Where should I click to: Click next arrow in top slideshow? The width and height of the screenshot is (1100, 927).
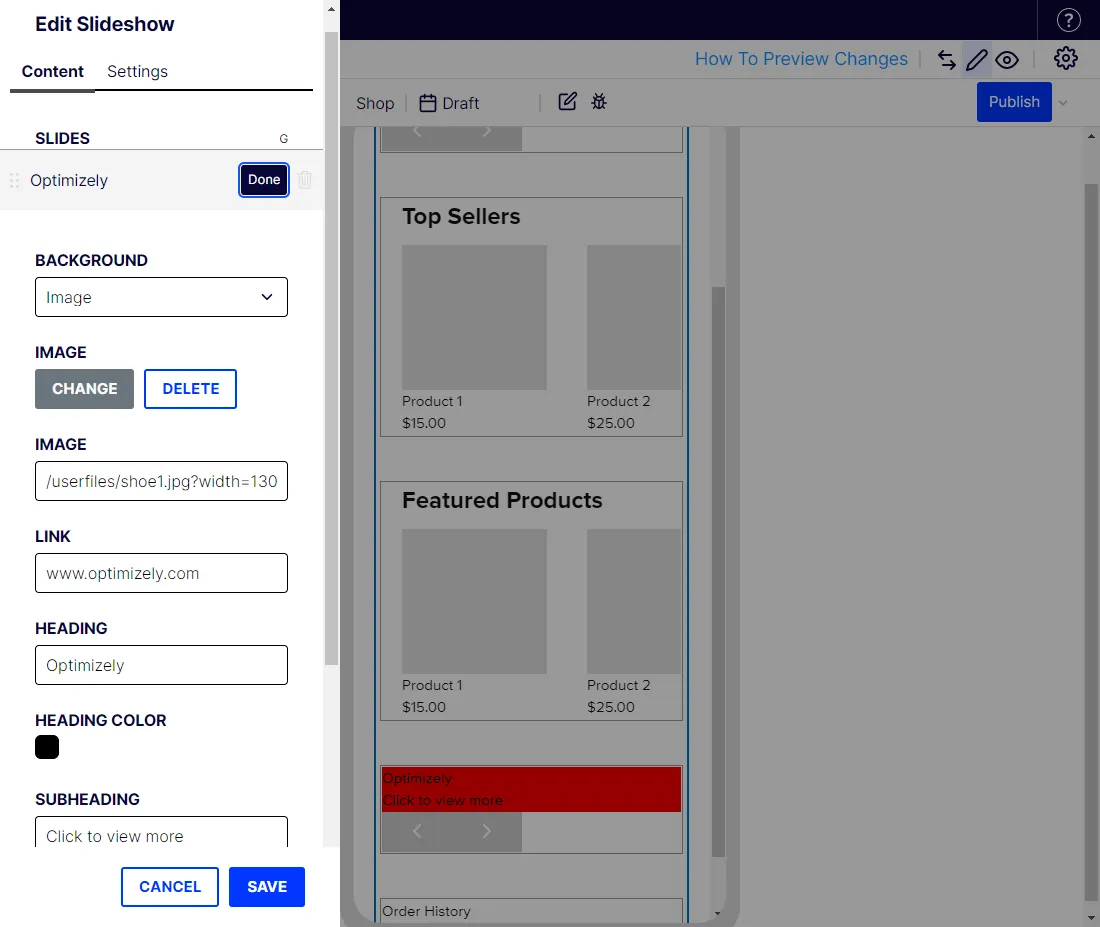tap(486, 131)
